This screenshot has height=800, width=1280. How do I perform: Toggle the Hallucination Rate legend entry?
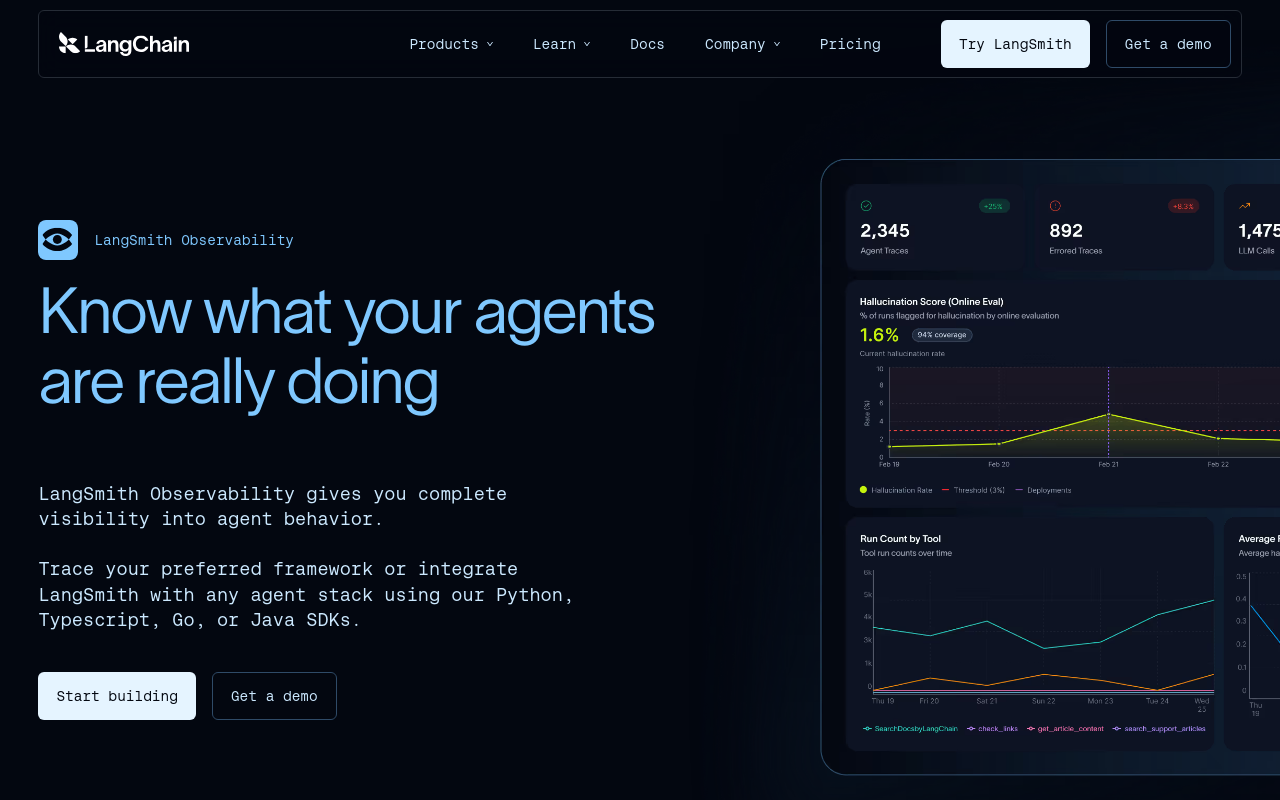(900, 490)
